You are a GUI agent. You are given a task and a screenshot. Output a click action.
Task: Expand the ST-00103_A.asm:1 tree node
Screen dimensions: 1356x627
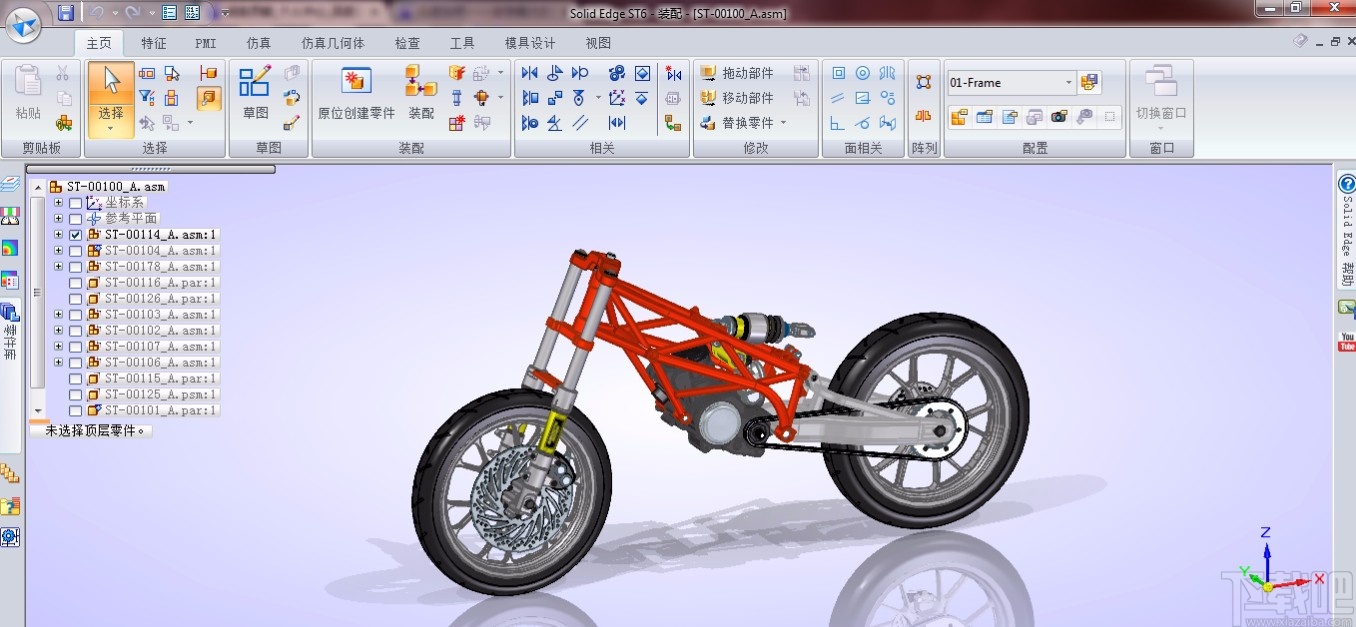click(x=58, y=314)
